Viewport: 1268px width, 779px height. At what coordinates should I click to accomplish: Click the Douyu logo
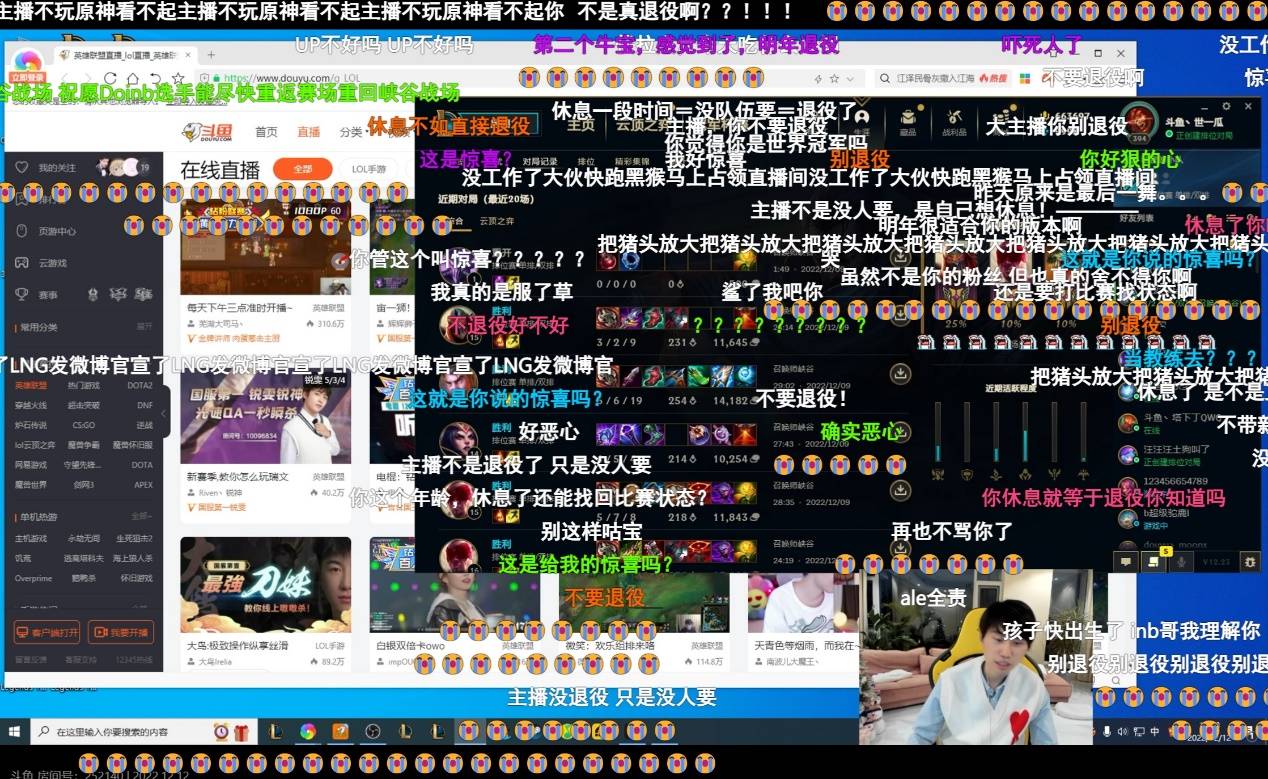(x=206, y=132)
